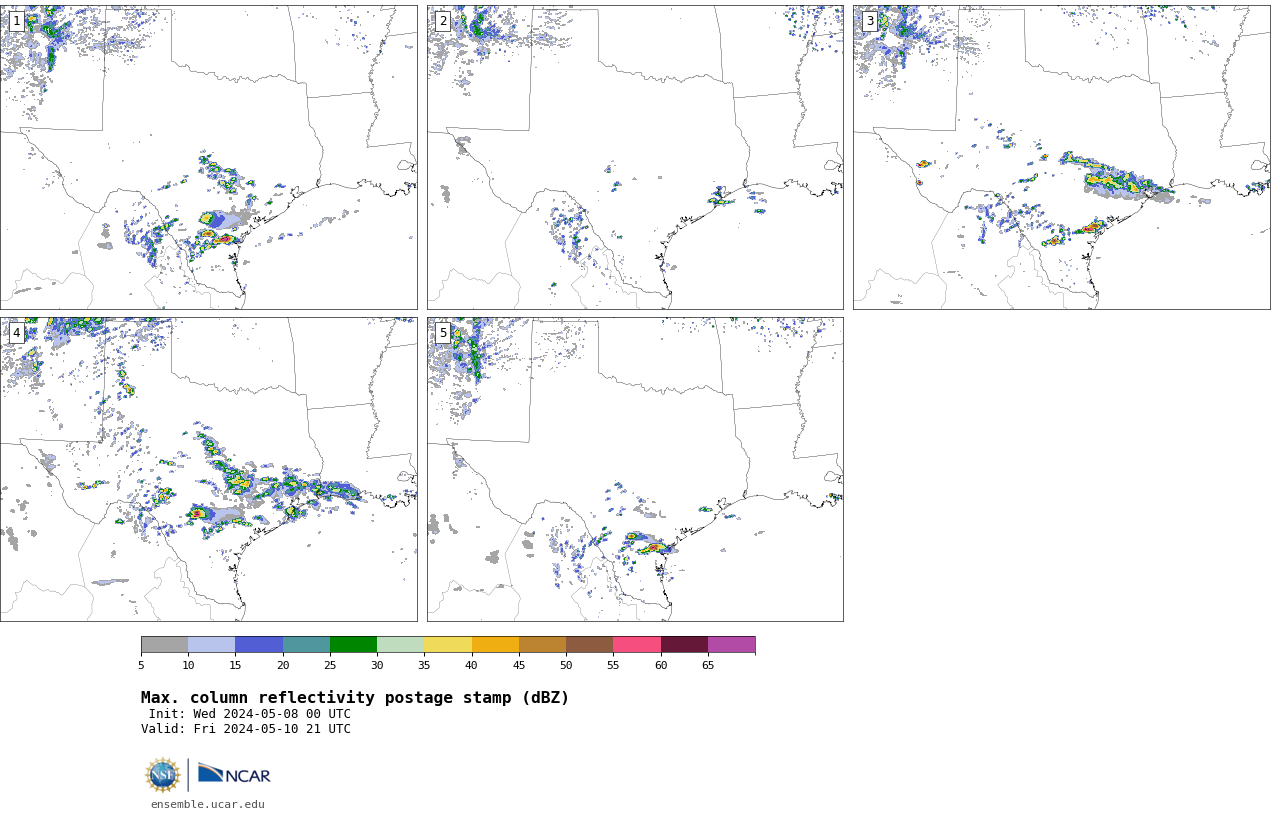
Task: Click the maroon 60-65 dBZ swatch
Action: [x=684, y=645]
